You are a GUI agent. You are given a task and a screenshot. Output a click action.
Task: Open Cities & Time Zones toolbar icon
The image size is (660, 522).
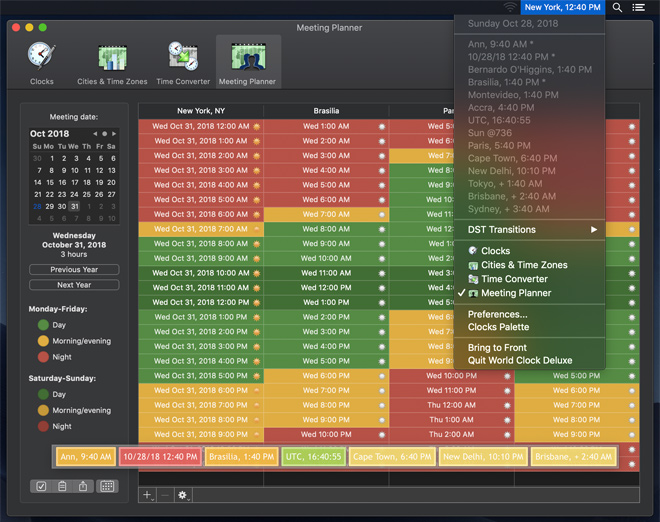[x=112, y=62]
